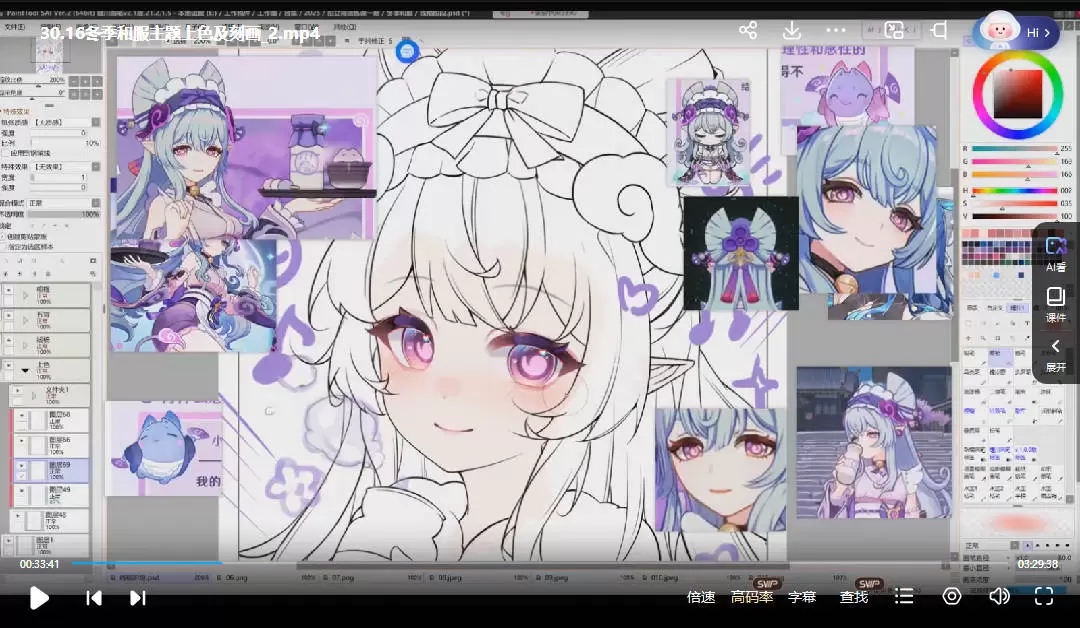Click the total duration 03:29:38
Screen dimensions: 1080x628
[1037, 564]
